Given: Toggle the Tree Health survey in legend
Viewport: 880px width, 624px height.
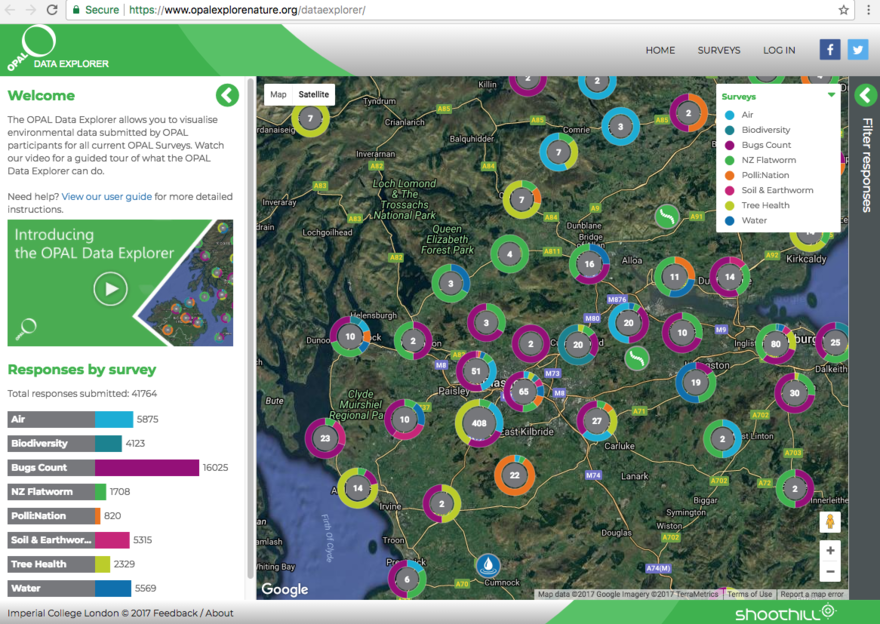Looking at the screenshot, I should (757, 205).
